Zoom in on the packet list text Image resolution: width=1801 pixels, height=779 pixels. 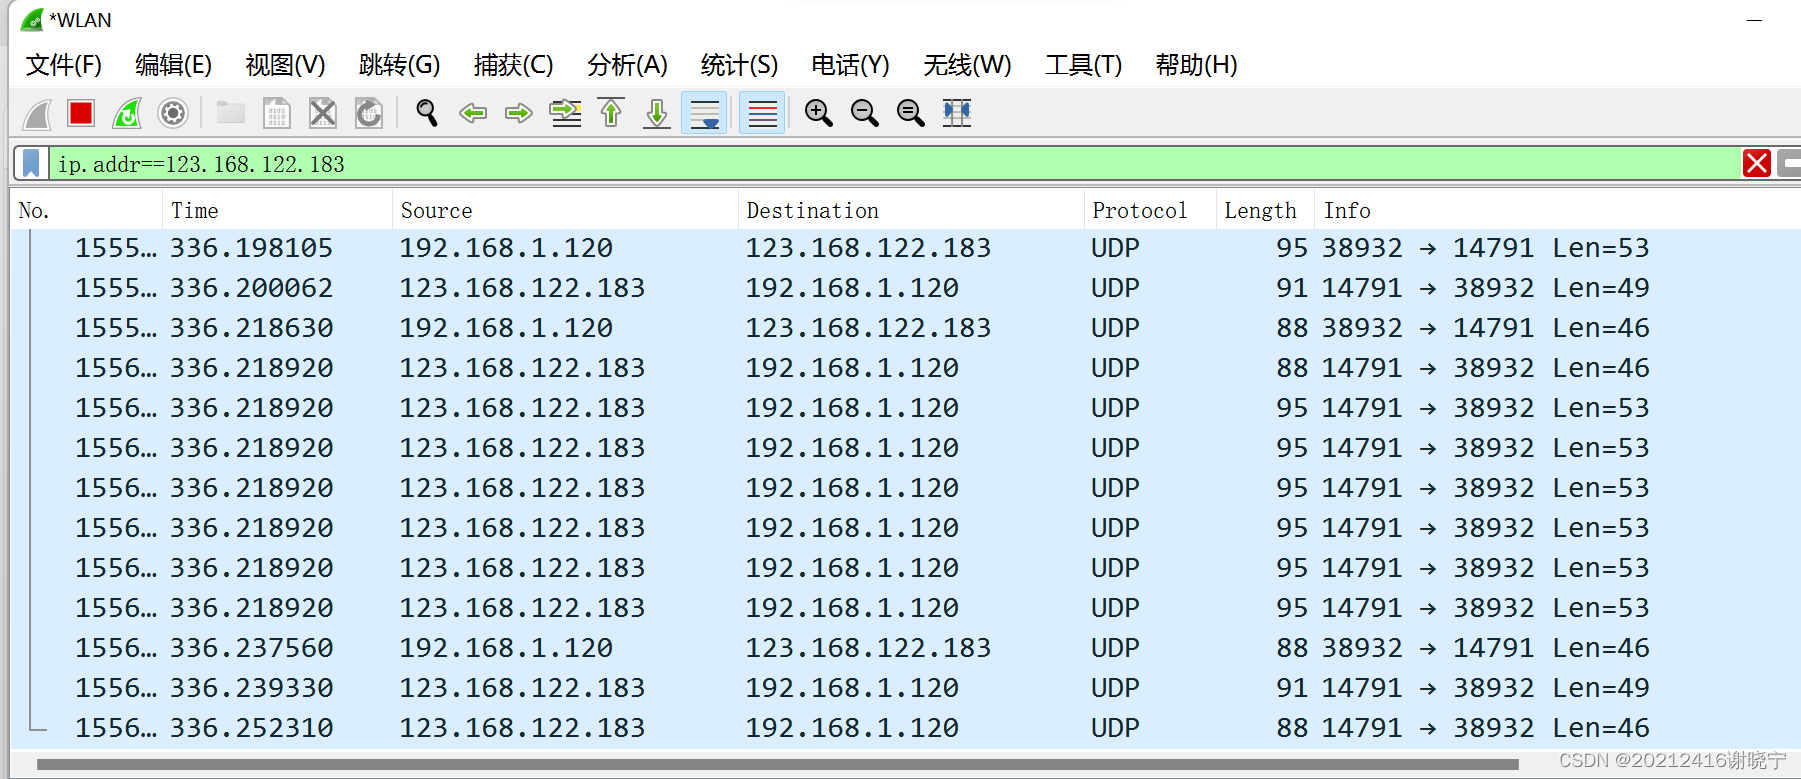coord(819,113)
